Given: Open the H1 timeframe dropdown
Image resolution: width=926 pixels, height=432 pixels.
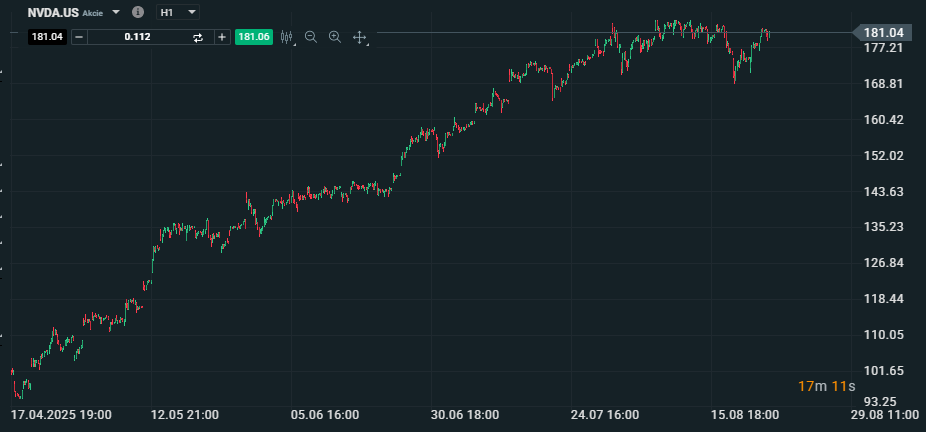Looking at the screenshot, I should [x=178, y=13].
